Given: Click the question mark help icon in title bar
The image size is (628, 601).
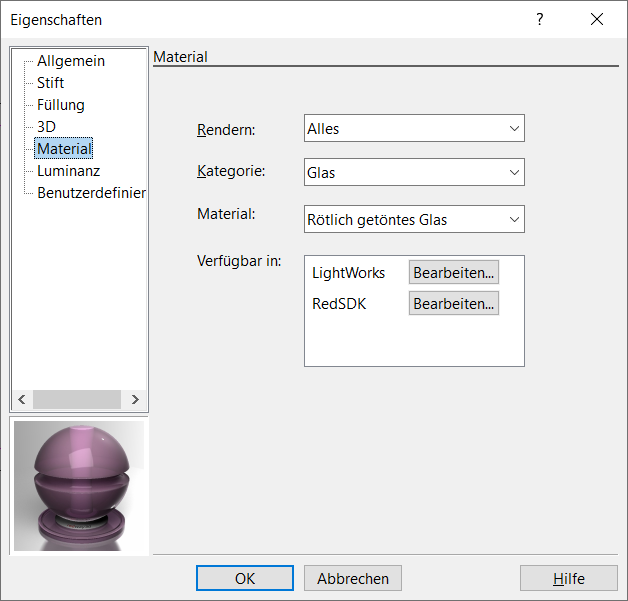Looking at the screenshot, I should (x=540, y=19).
